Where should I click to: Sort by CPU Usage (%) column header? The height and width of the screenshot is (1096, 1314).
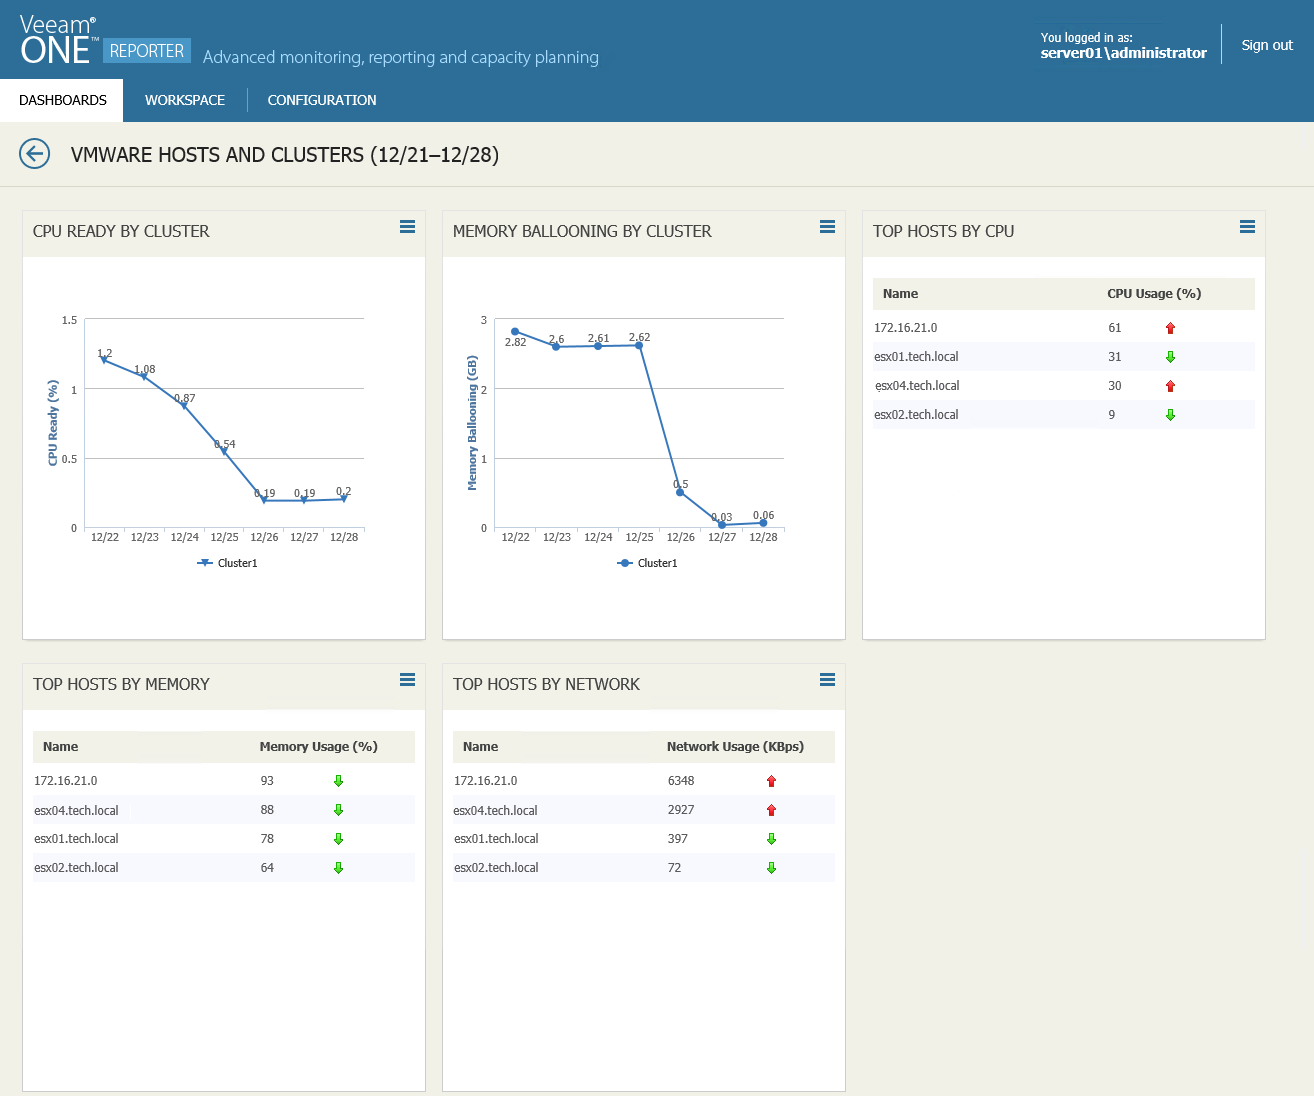tap(1154, 294)
